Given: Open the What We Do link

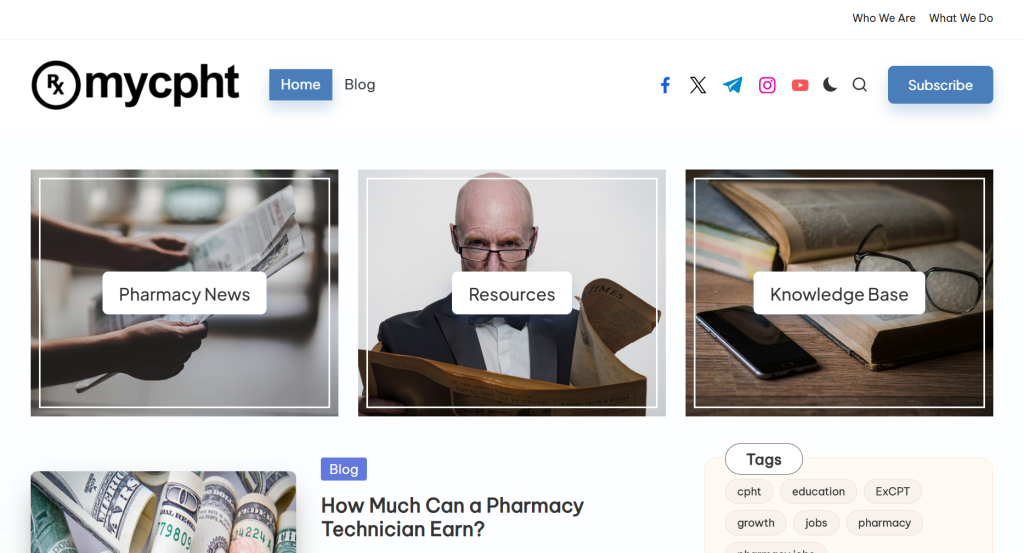Looking at the screenshot, I should tap(961, 18).
